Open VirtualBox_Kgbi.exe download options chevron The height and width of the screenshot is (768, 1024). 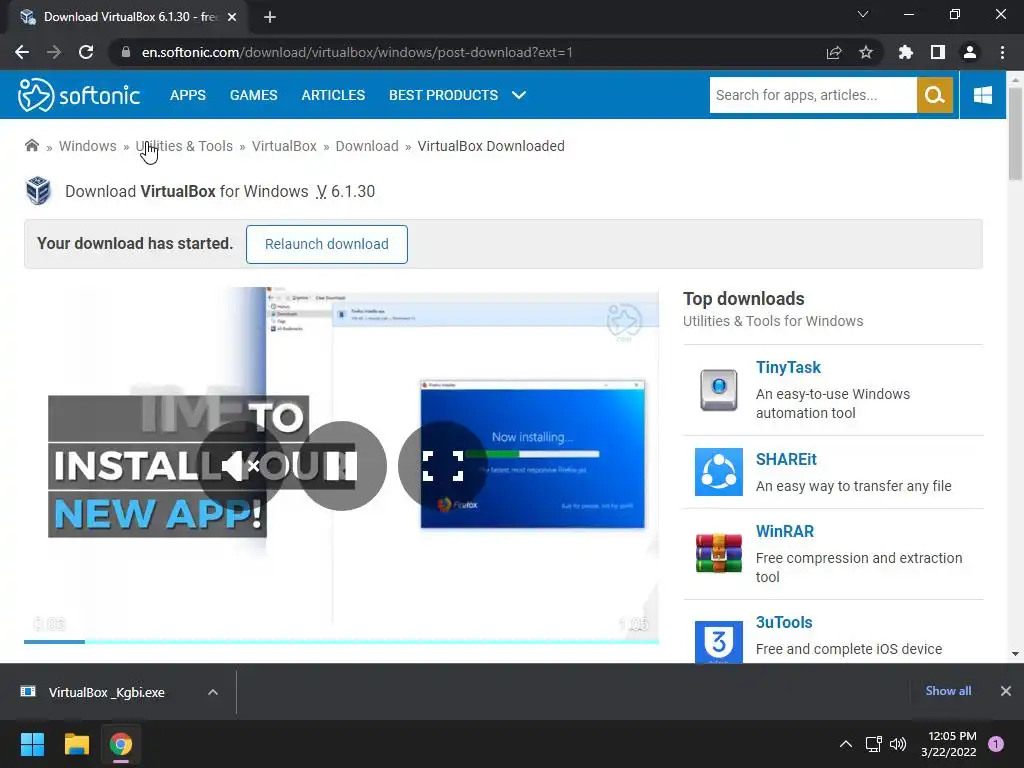click(213, 692)
